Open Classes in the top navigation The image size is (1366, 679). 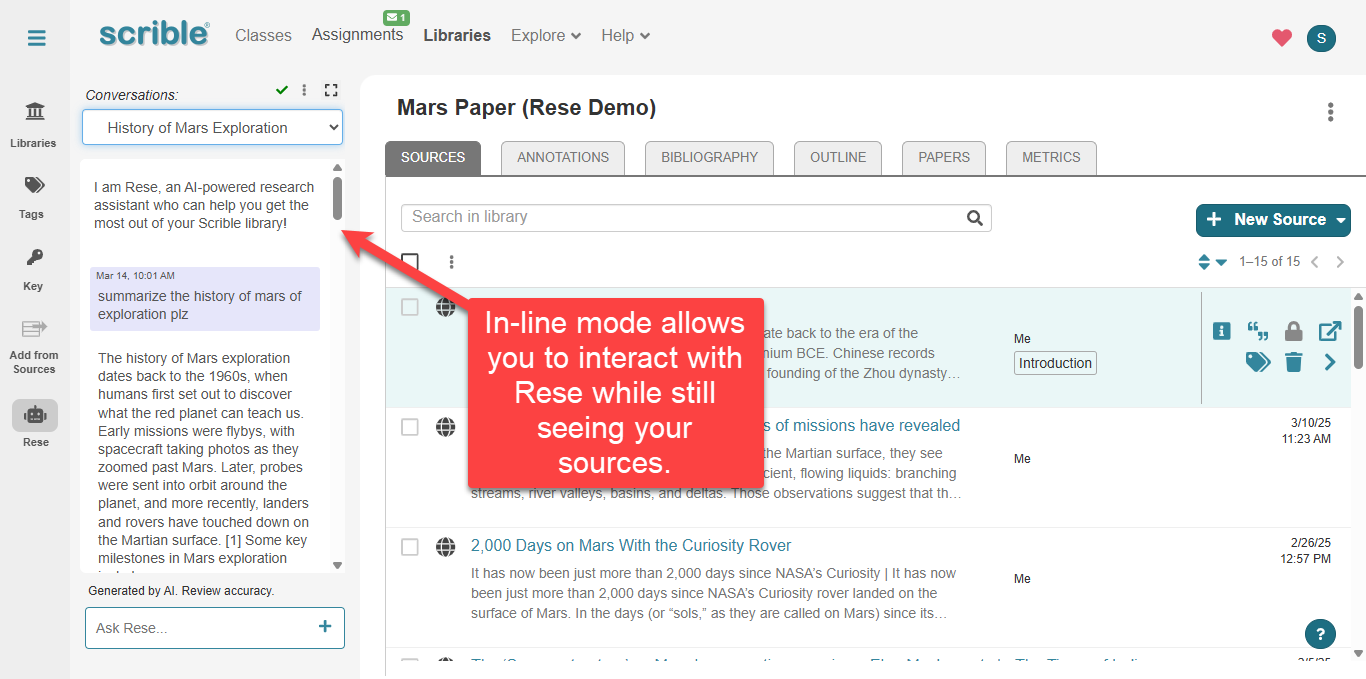pos(264,35)
